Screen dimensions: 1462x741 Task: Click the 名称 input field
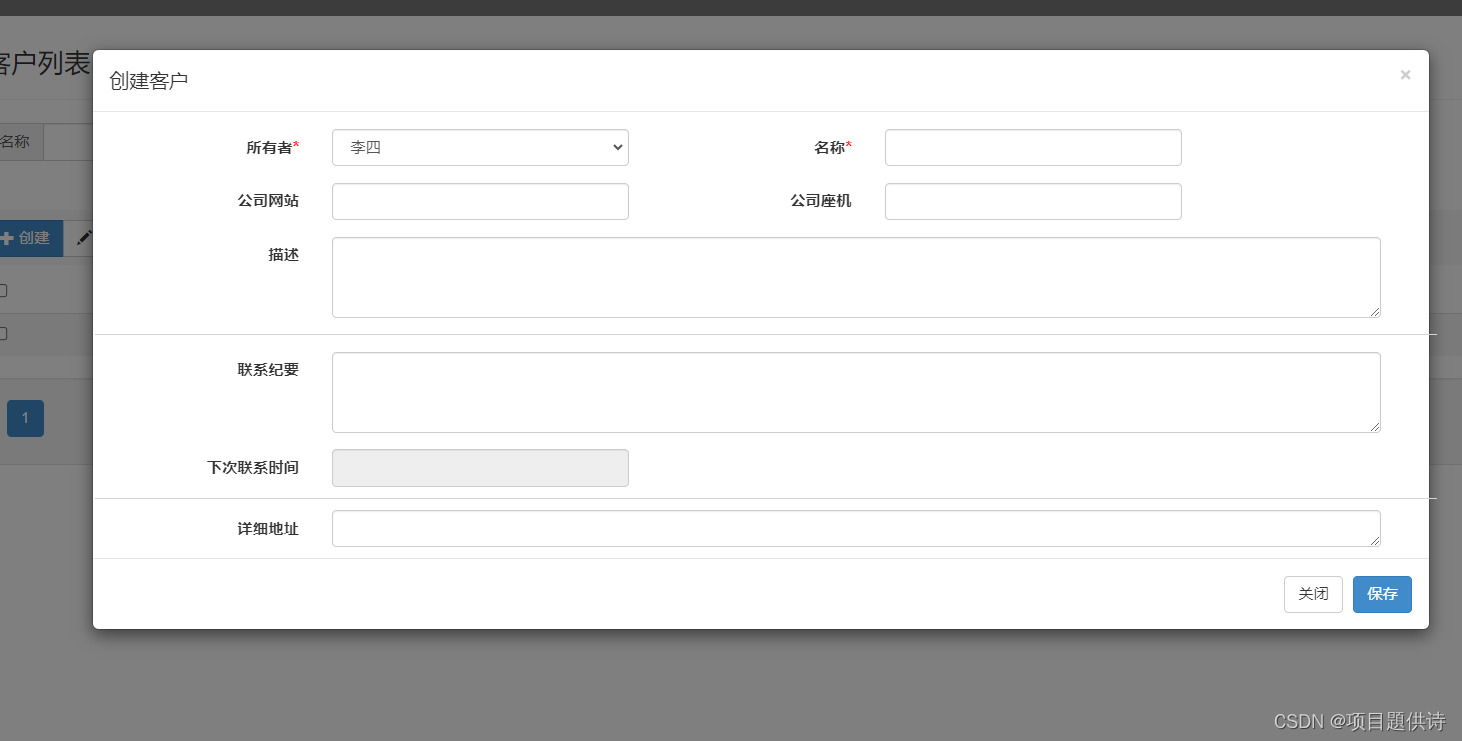(x=1033, y=148)
